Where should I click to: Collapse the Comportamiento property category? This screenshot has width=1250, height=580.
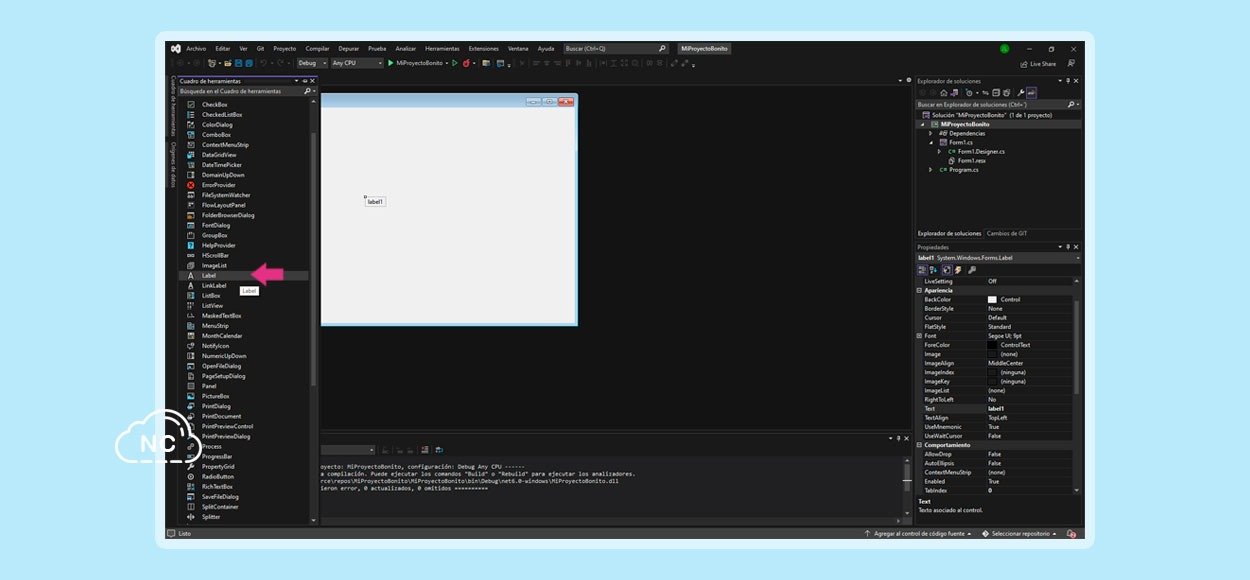click(920, 445)
